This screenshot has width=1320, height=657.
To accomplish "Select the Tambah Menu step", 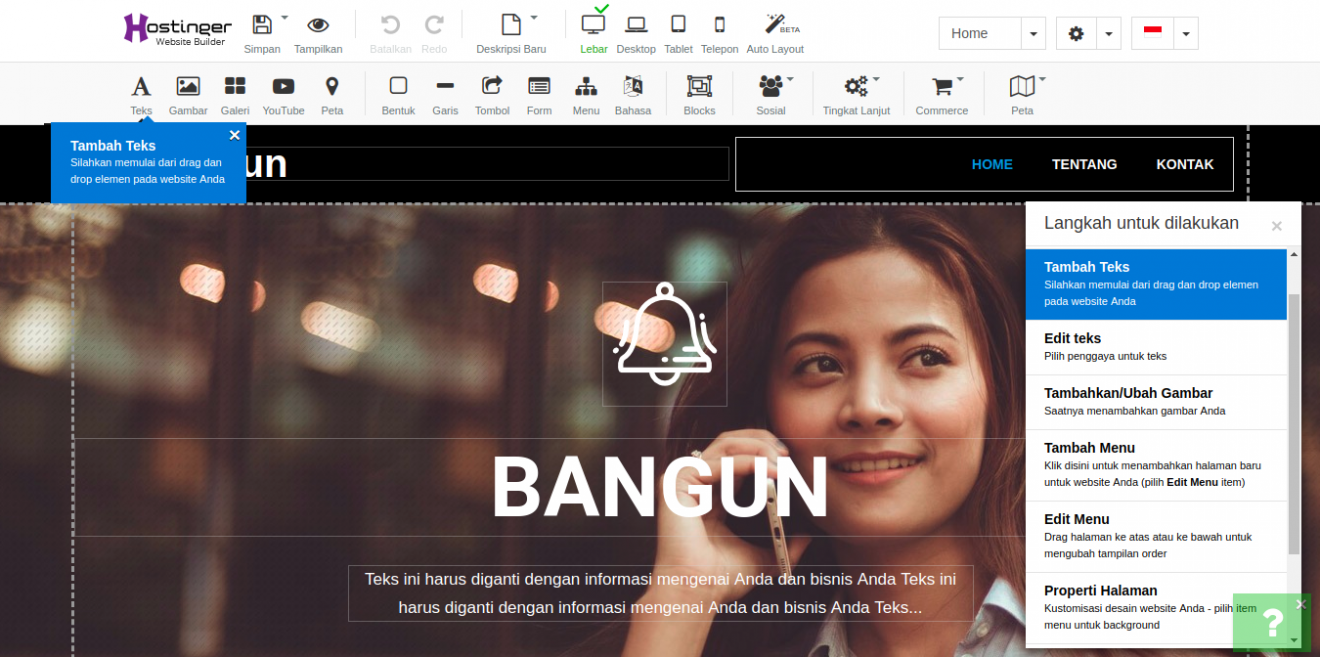I will (x=1156, y=465).
